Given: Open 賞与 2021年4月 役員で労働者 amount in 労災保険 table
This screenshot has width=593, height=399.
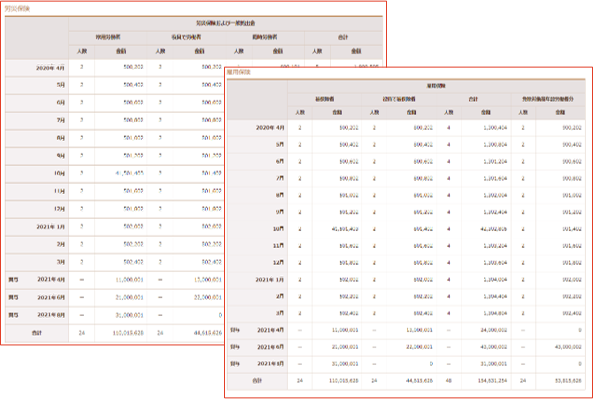Looking at the screenshot, I should tap(208, 280).
